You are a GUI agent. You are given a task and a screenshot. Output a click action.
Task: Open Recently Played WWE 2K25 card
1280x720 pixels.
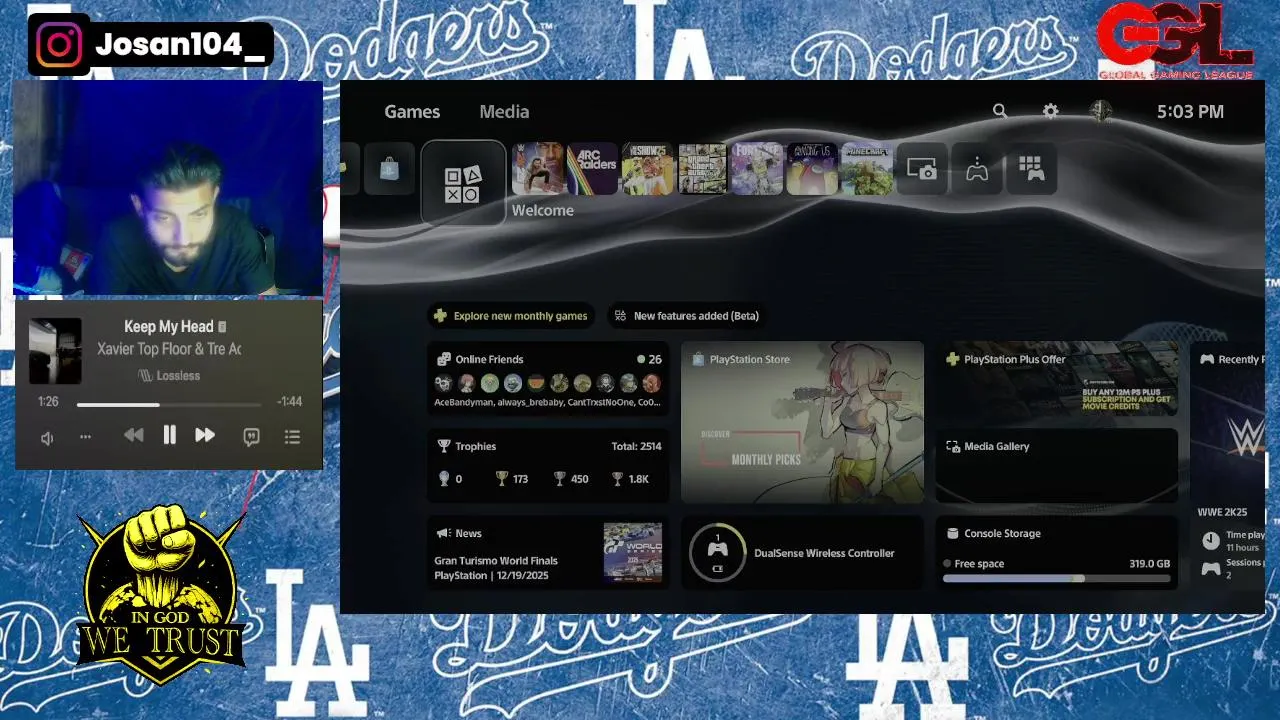coord(1227,465)
